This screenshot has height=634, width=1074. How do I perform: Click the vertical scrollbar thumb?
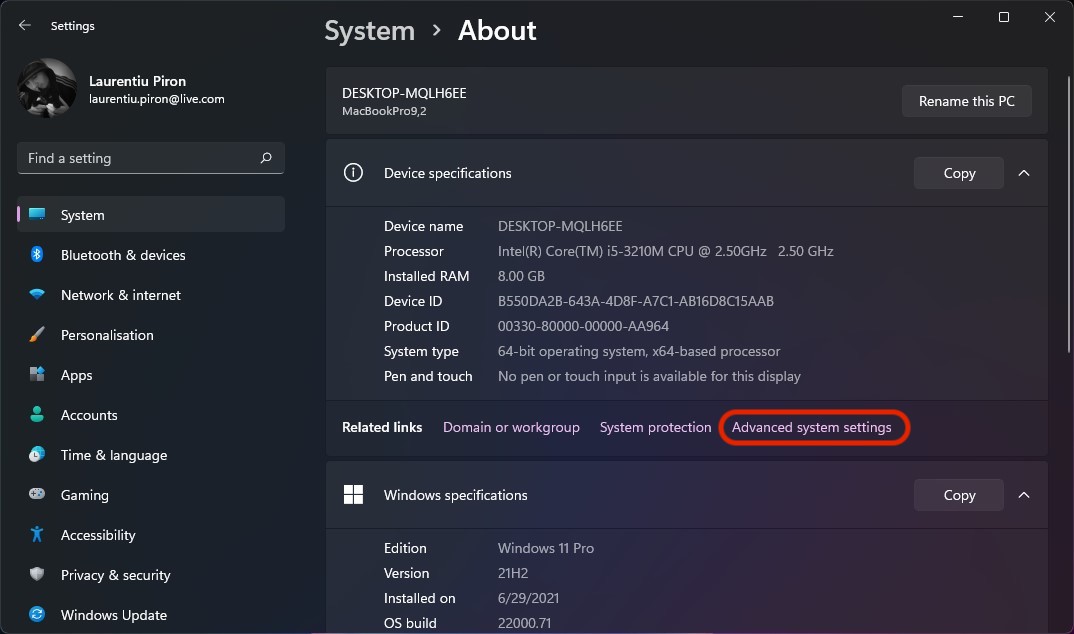pos(1069,216)
